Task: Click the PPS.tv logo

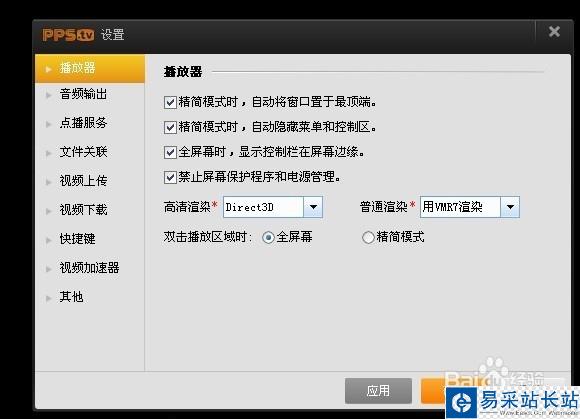Action: click(68, 35)
